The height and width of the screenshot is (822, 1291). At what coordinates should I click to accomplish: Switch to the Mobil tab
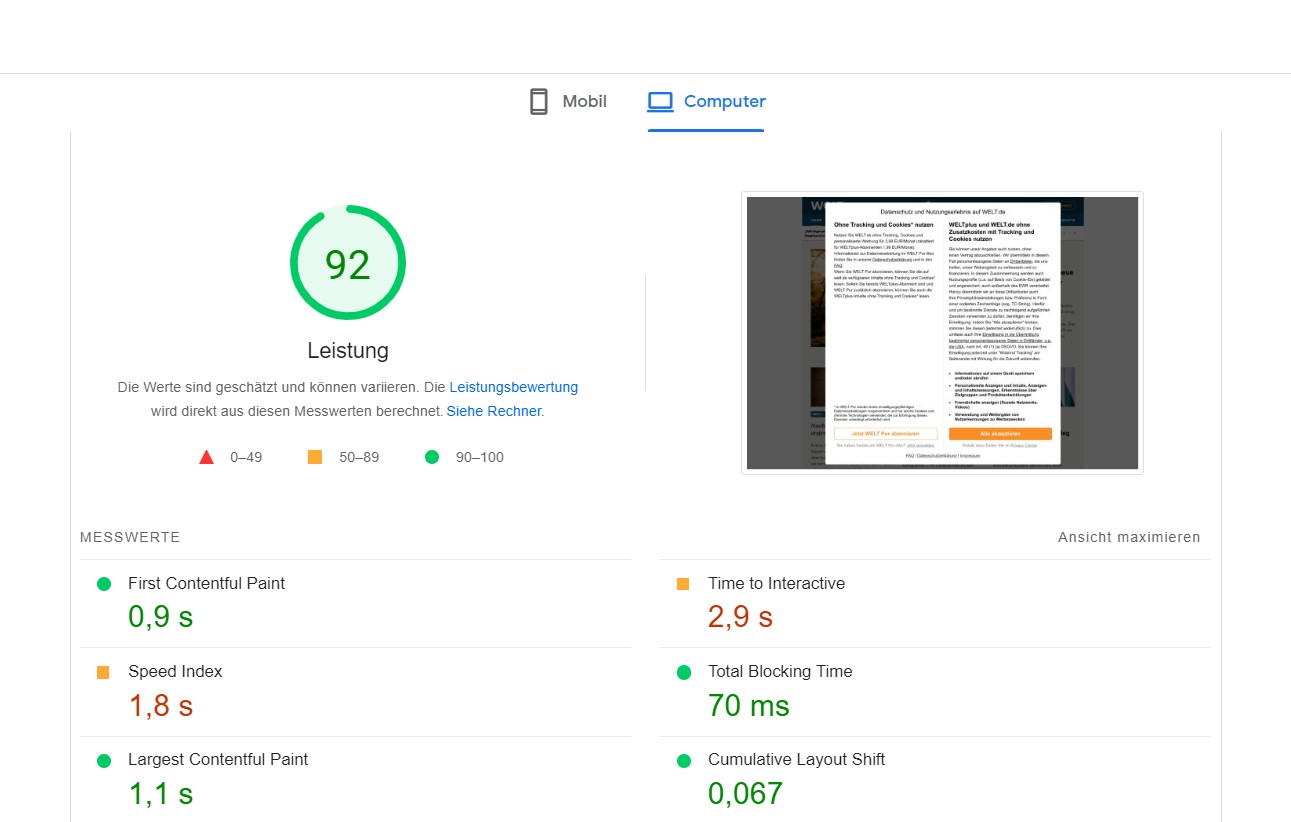(568, 102)
